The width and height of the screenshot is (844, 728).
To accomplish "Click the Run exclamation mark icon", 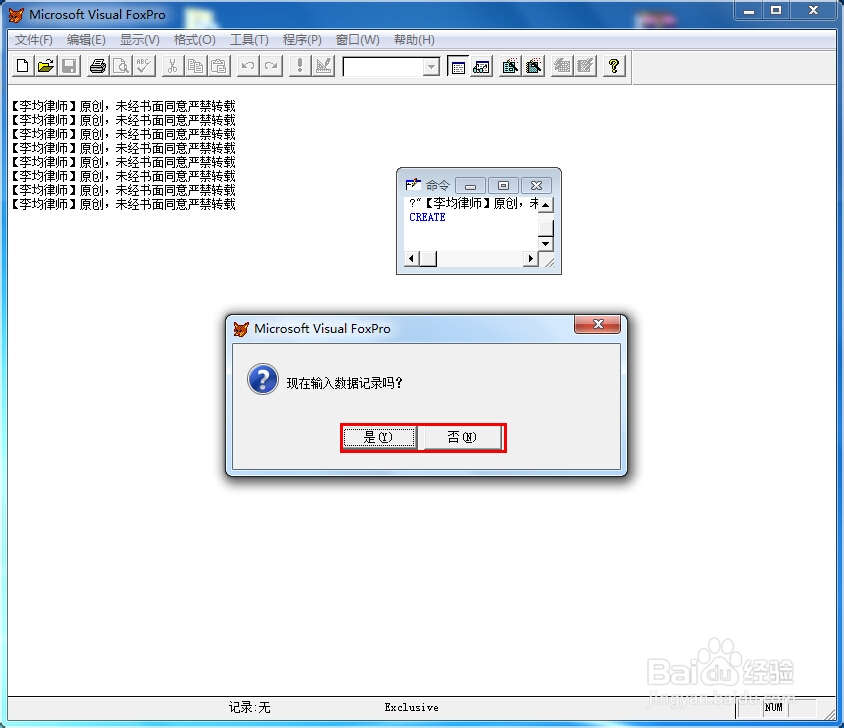I will 300,66.
